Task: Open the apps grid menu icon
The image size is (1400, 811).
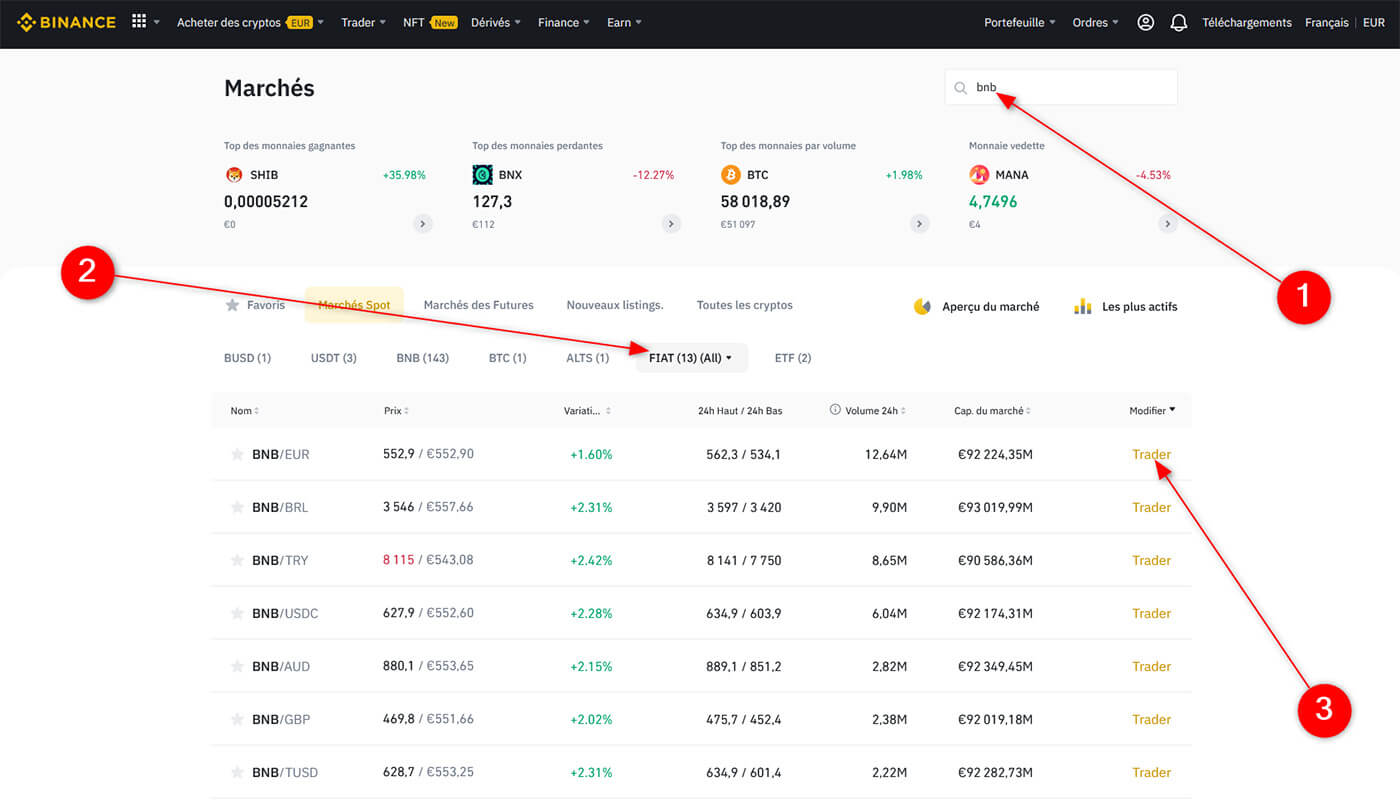Action: [139, 22]
